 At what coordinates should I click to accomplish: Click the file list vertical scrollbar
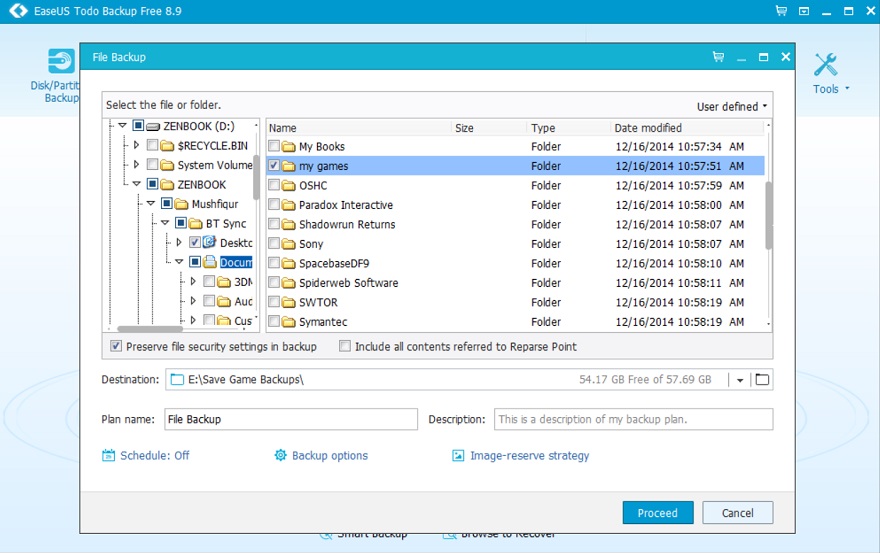tap(768, 215)
